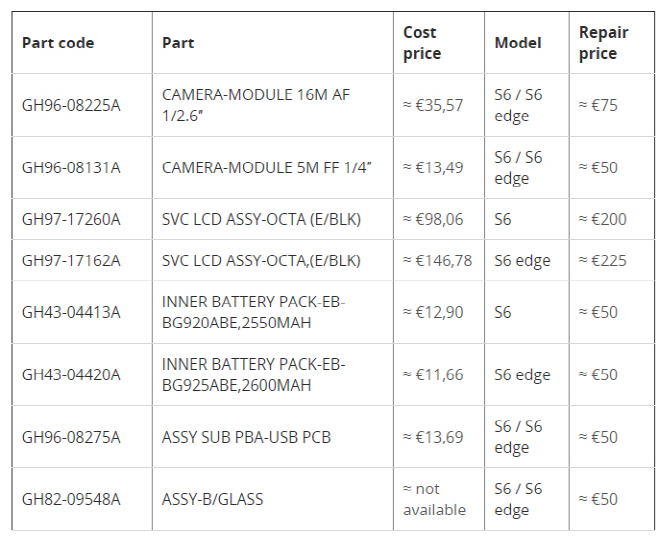This screenshot has height=537, width=660.
Task: Click the "Part" column header
Action: 178,43
